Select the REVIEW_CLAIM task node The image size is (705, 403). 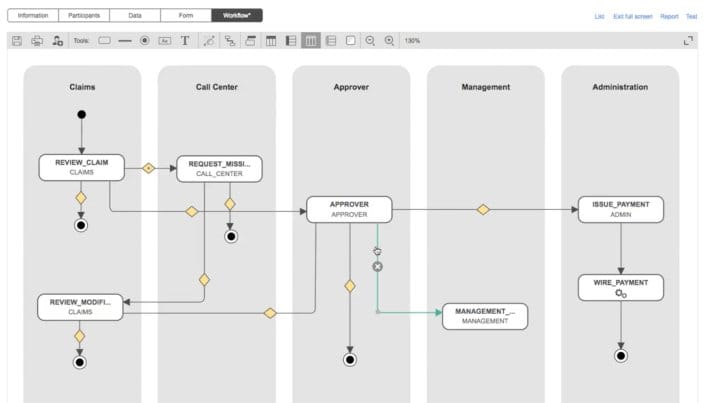pos(81,167)
